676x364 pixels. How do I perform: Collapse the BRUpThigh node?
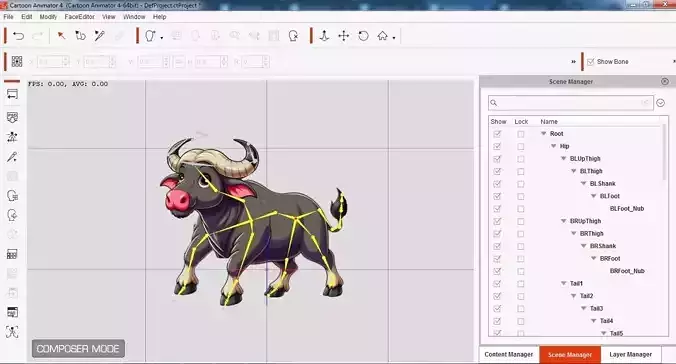point(563,221)
